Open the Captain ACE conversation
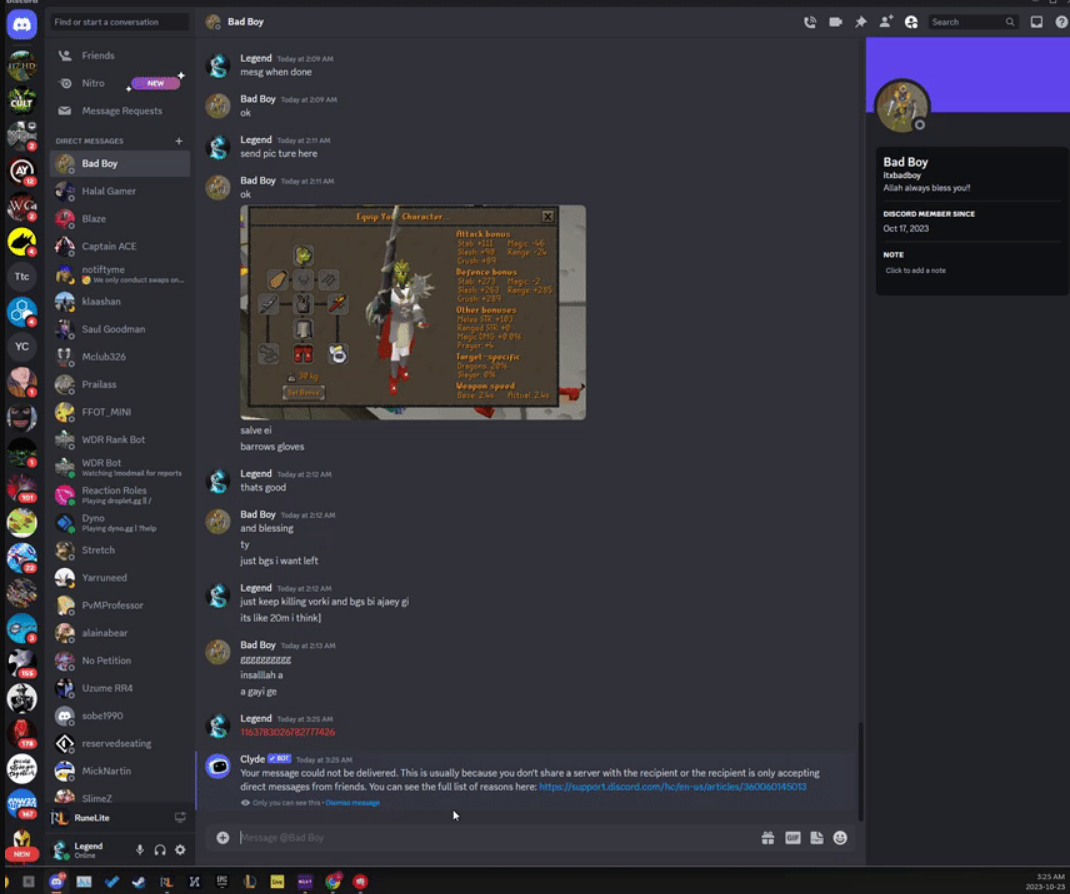This screenshot has width=1070, height=894. tap(120, 246)
